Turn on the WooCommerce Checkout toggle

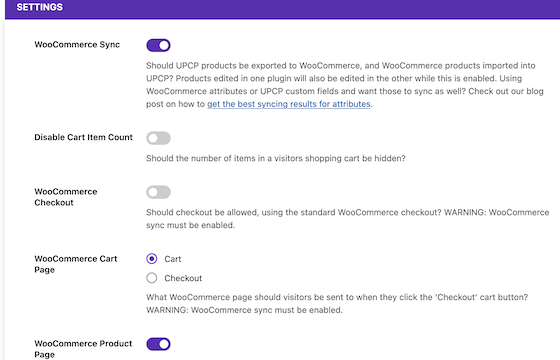[x=158, y=192]
